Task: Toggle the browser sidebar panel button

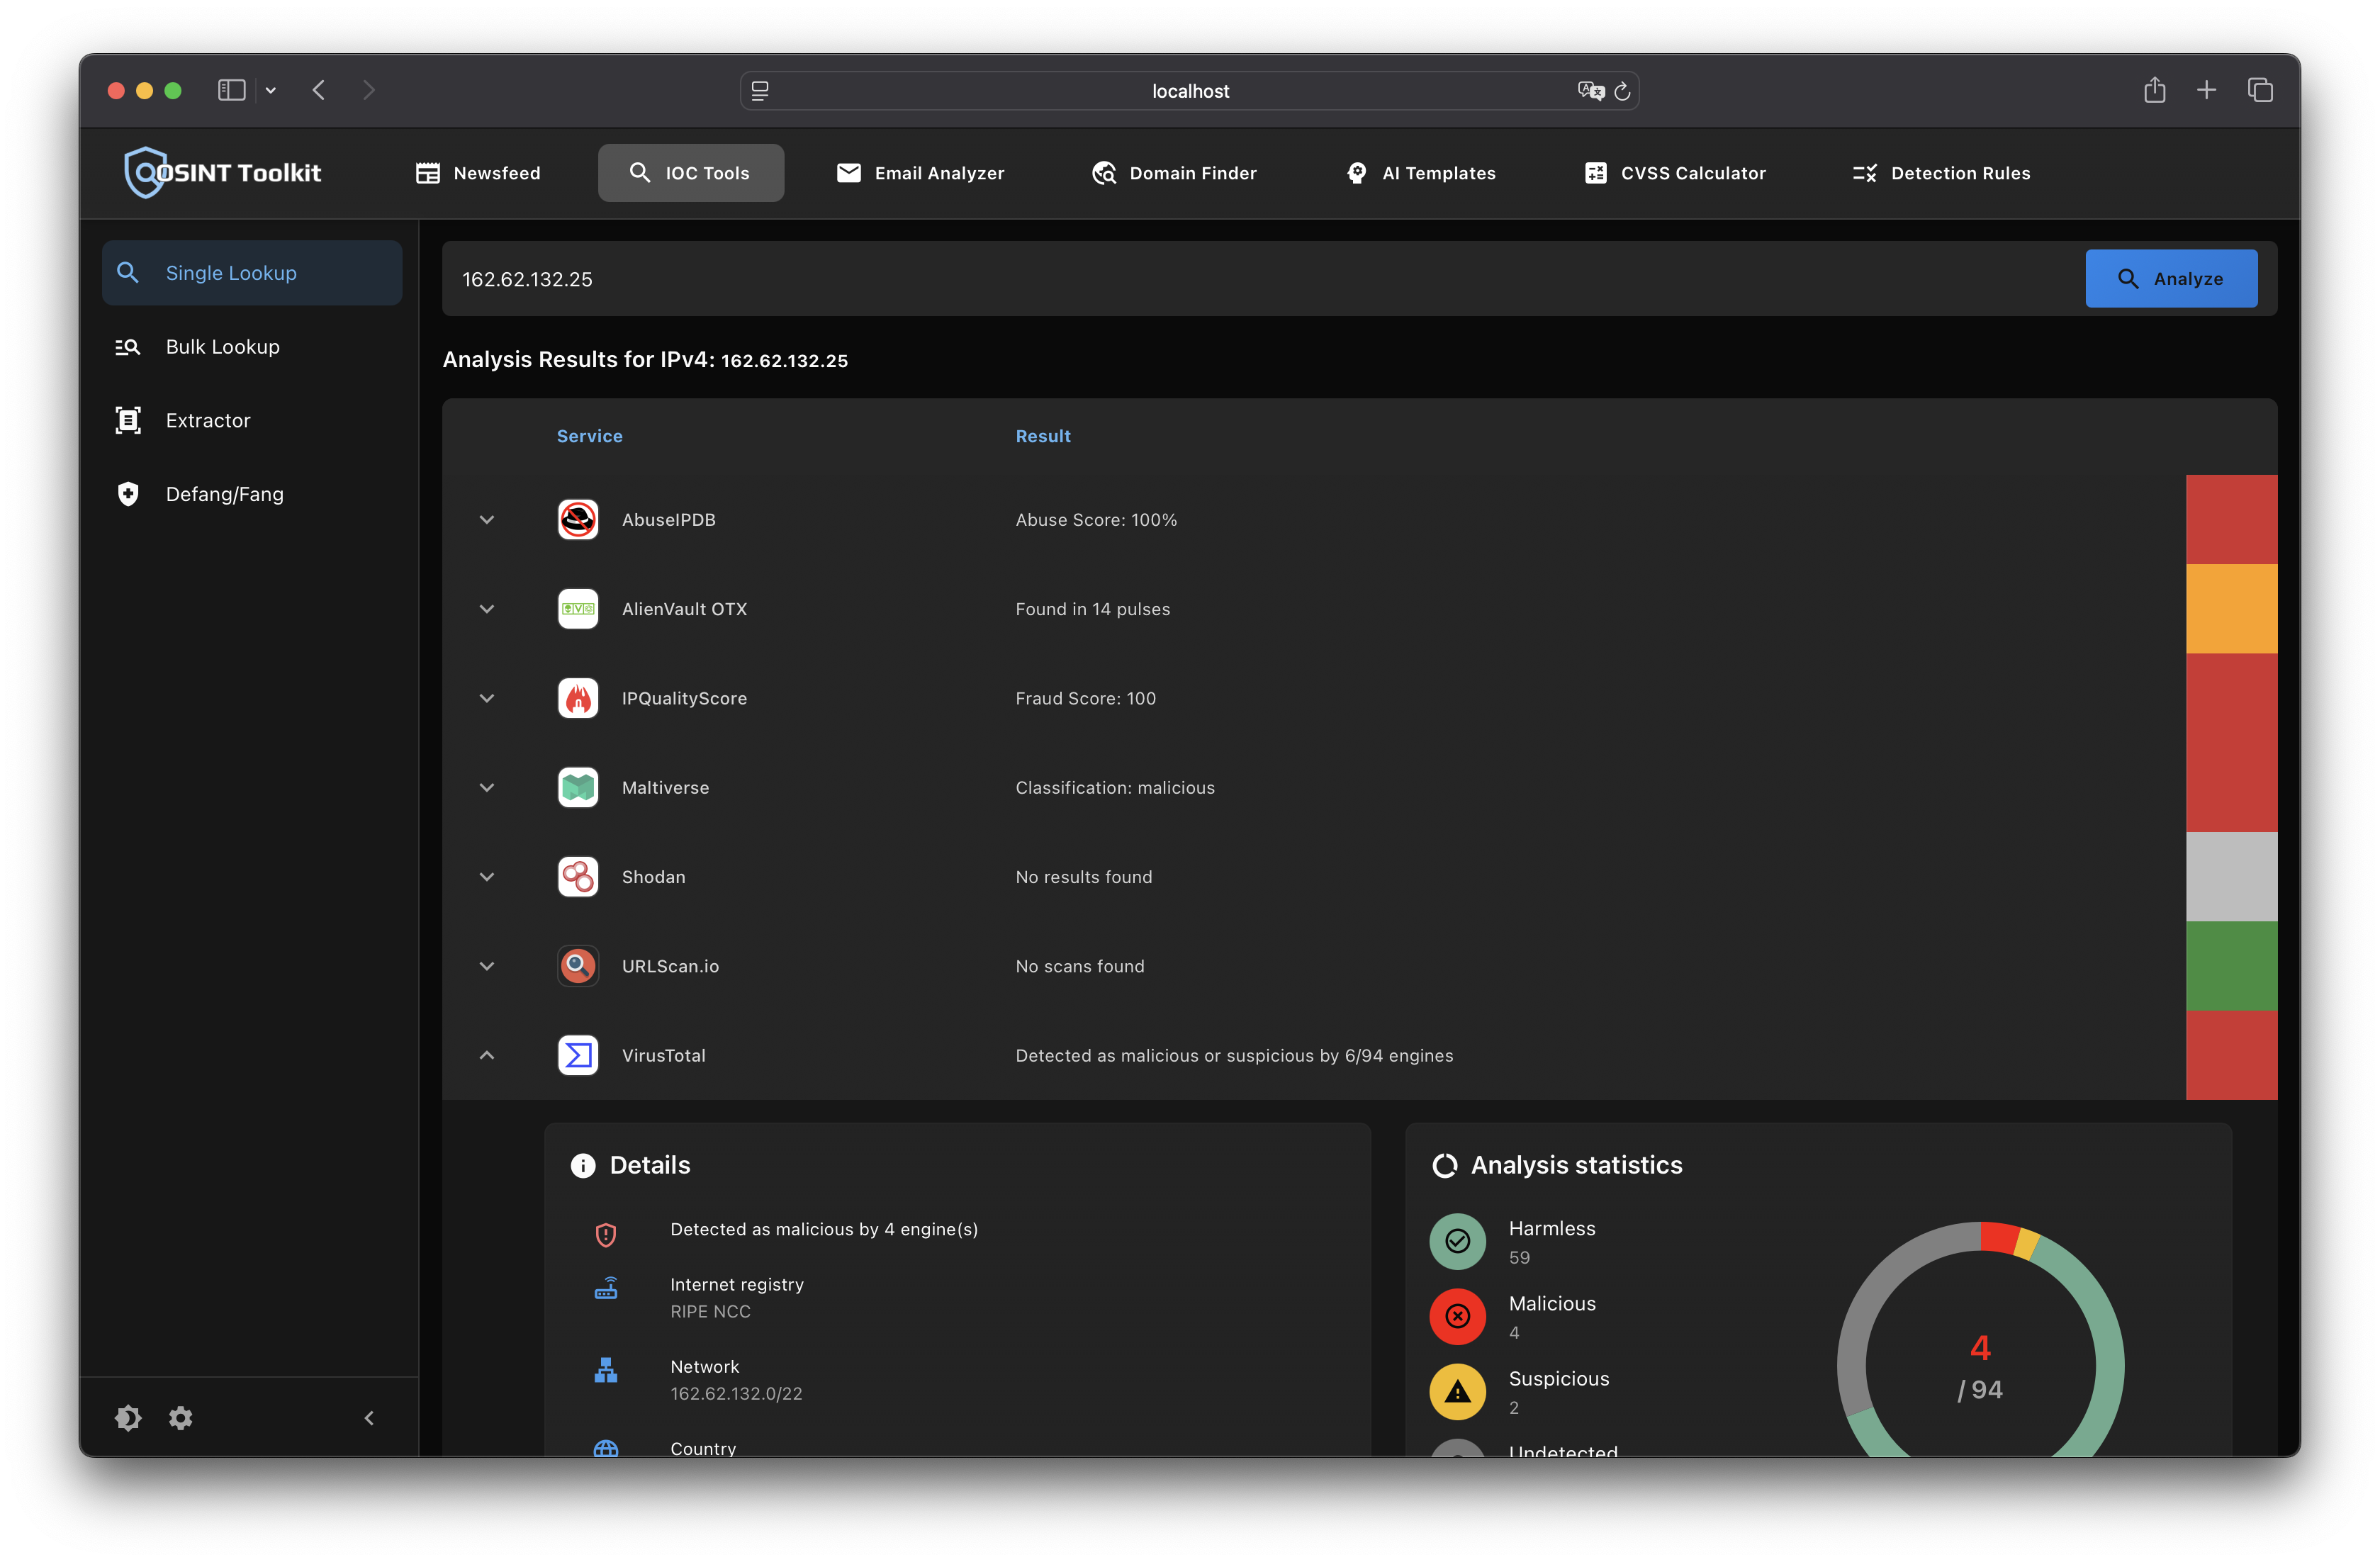Action: 231,90
